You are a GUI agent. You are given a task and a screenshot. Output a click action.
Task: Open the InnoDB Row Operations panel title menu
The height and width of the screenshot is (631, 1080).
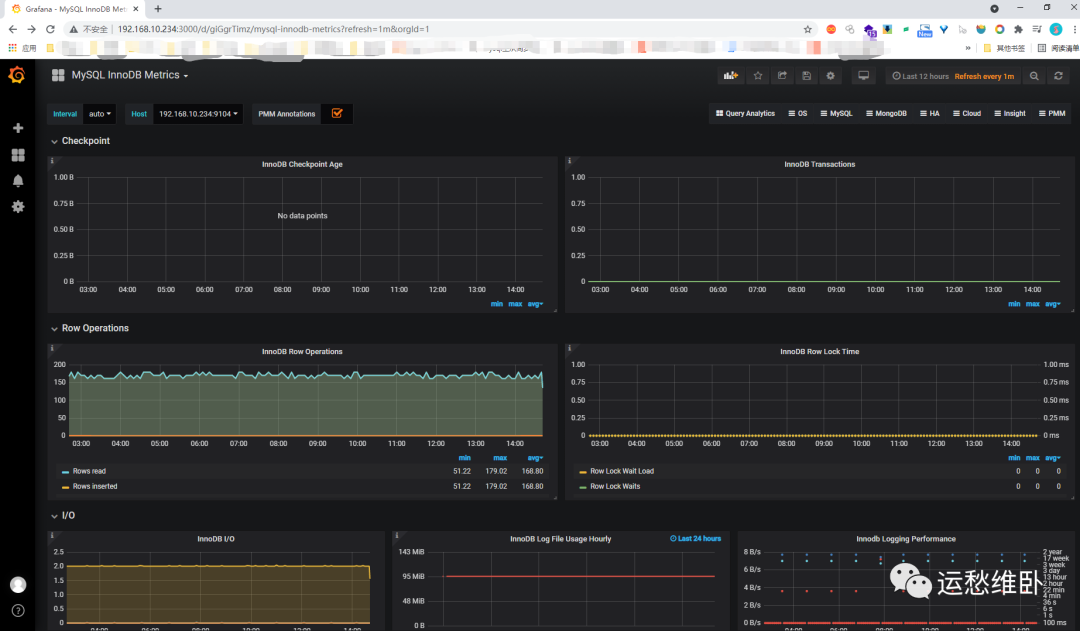tap(302, 351)
